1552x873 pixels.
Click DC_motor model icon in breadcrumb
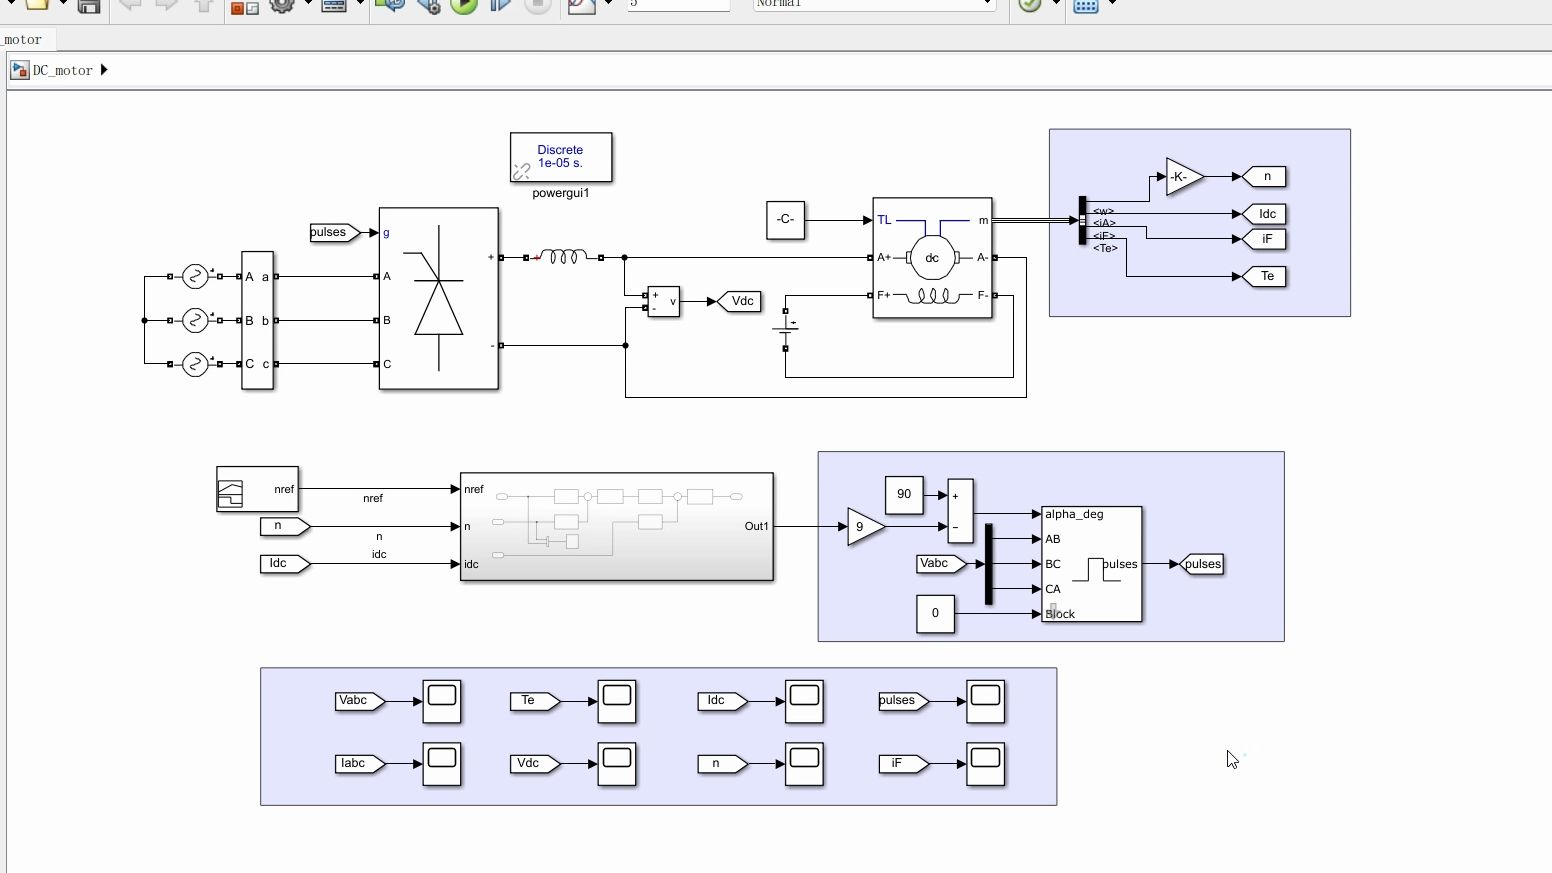(19, 70)
